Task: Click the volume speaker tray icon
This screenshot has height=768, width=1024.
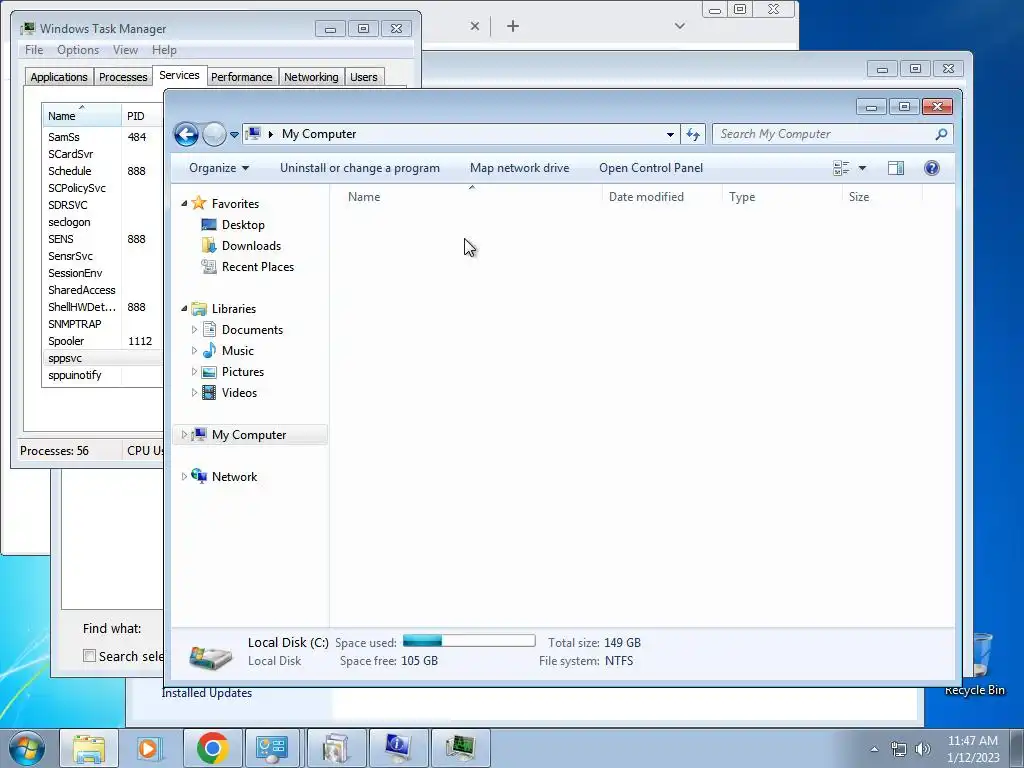Action: click(x=922, y=749)
